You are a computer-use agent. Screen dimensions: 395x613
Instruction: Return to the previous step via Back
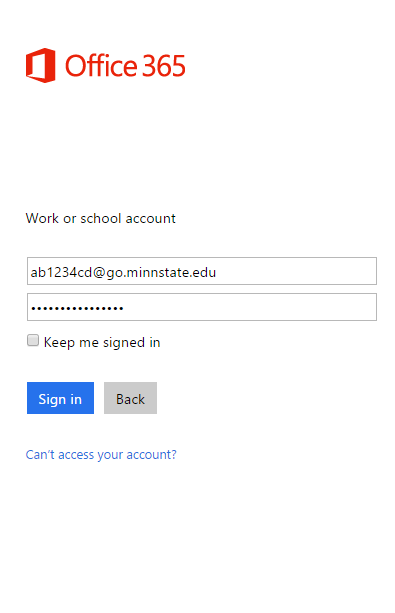(130, 398)
